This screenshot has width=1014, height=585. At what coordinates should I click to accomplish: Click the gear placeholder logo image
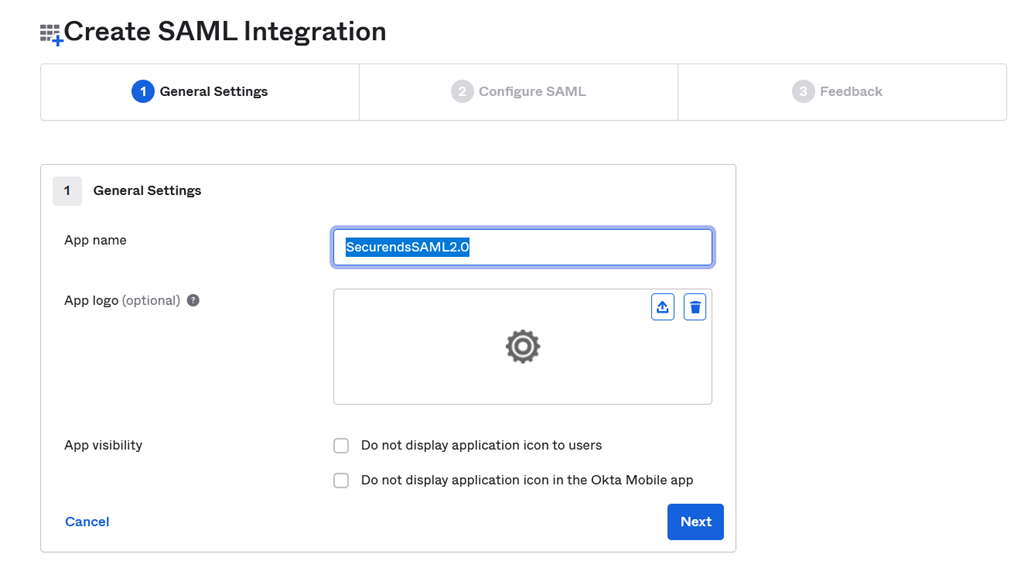(523, 346)
